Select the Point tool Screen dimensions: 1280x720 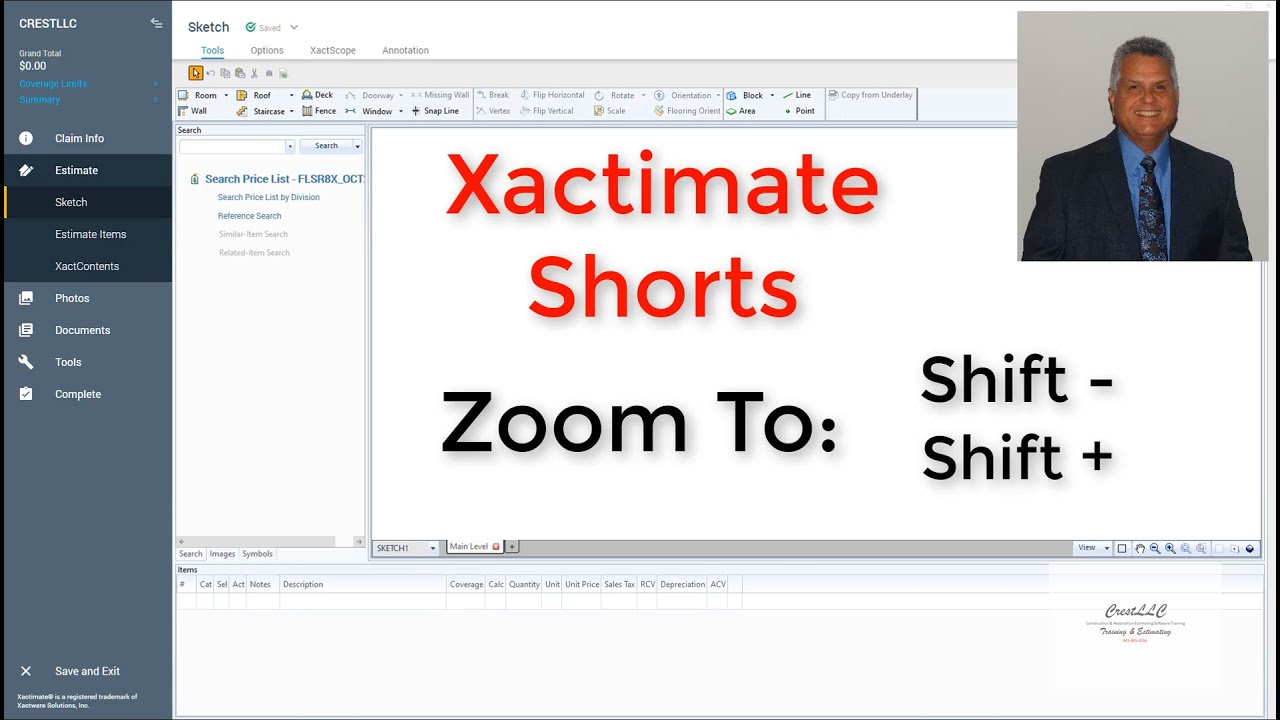799,111
